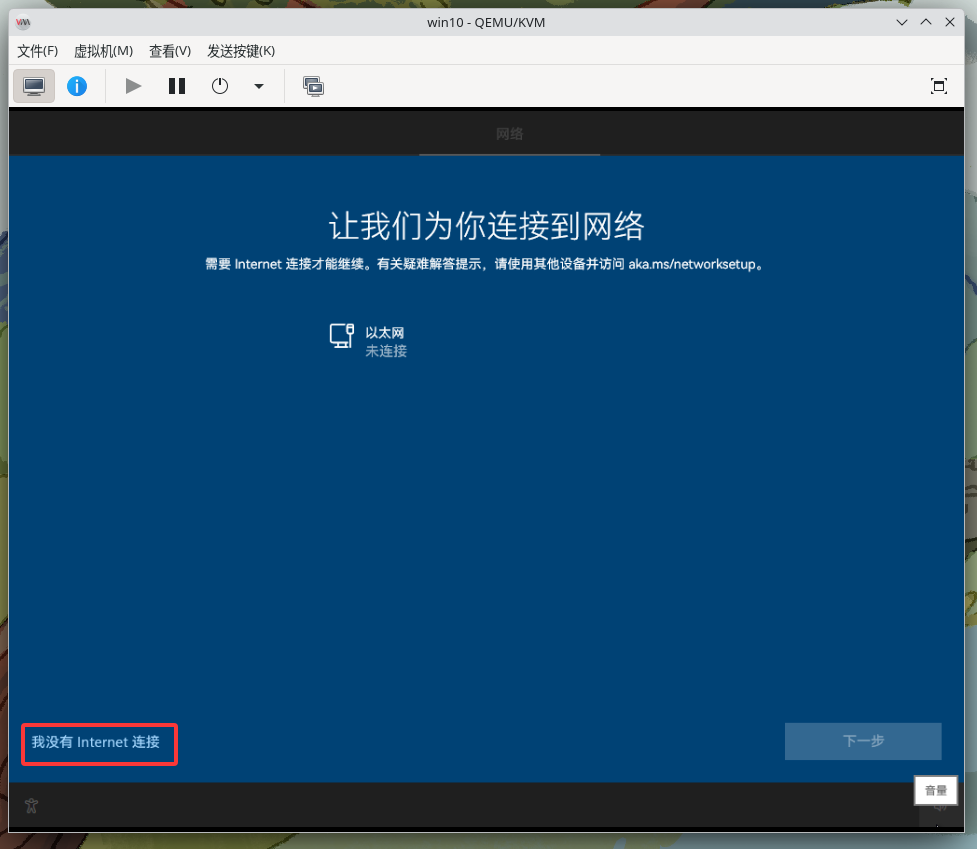Maximize the win10 QEMU/KVM window
Image resolution: width=977 pixels, height=849 pixels.
[x=926, y=22]
